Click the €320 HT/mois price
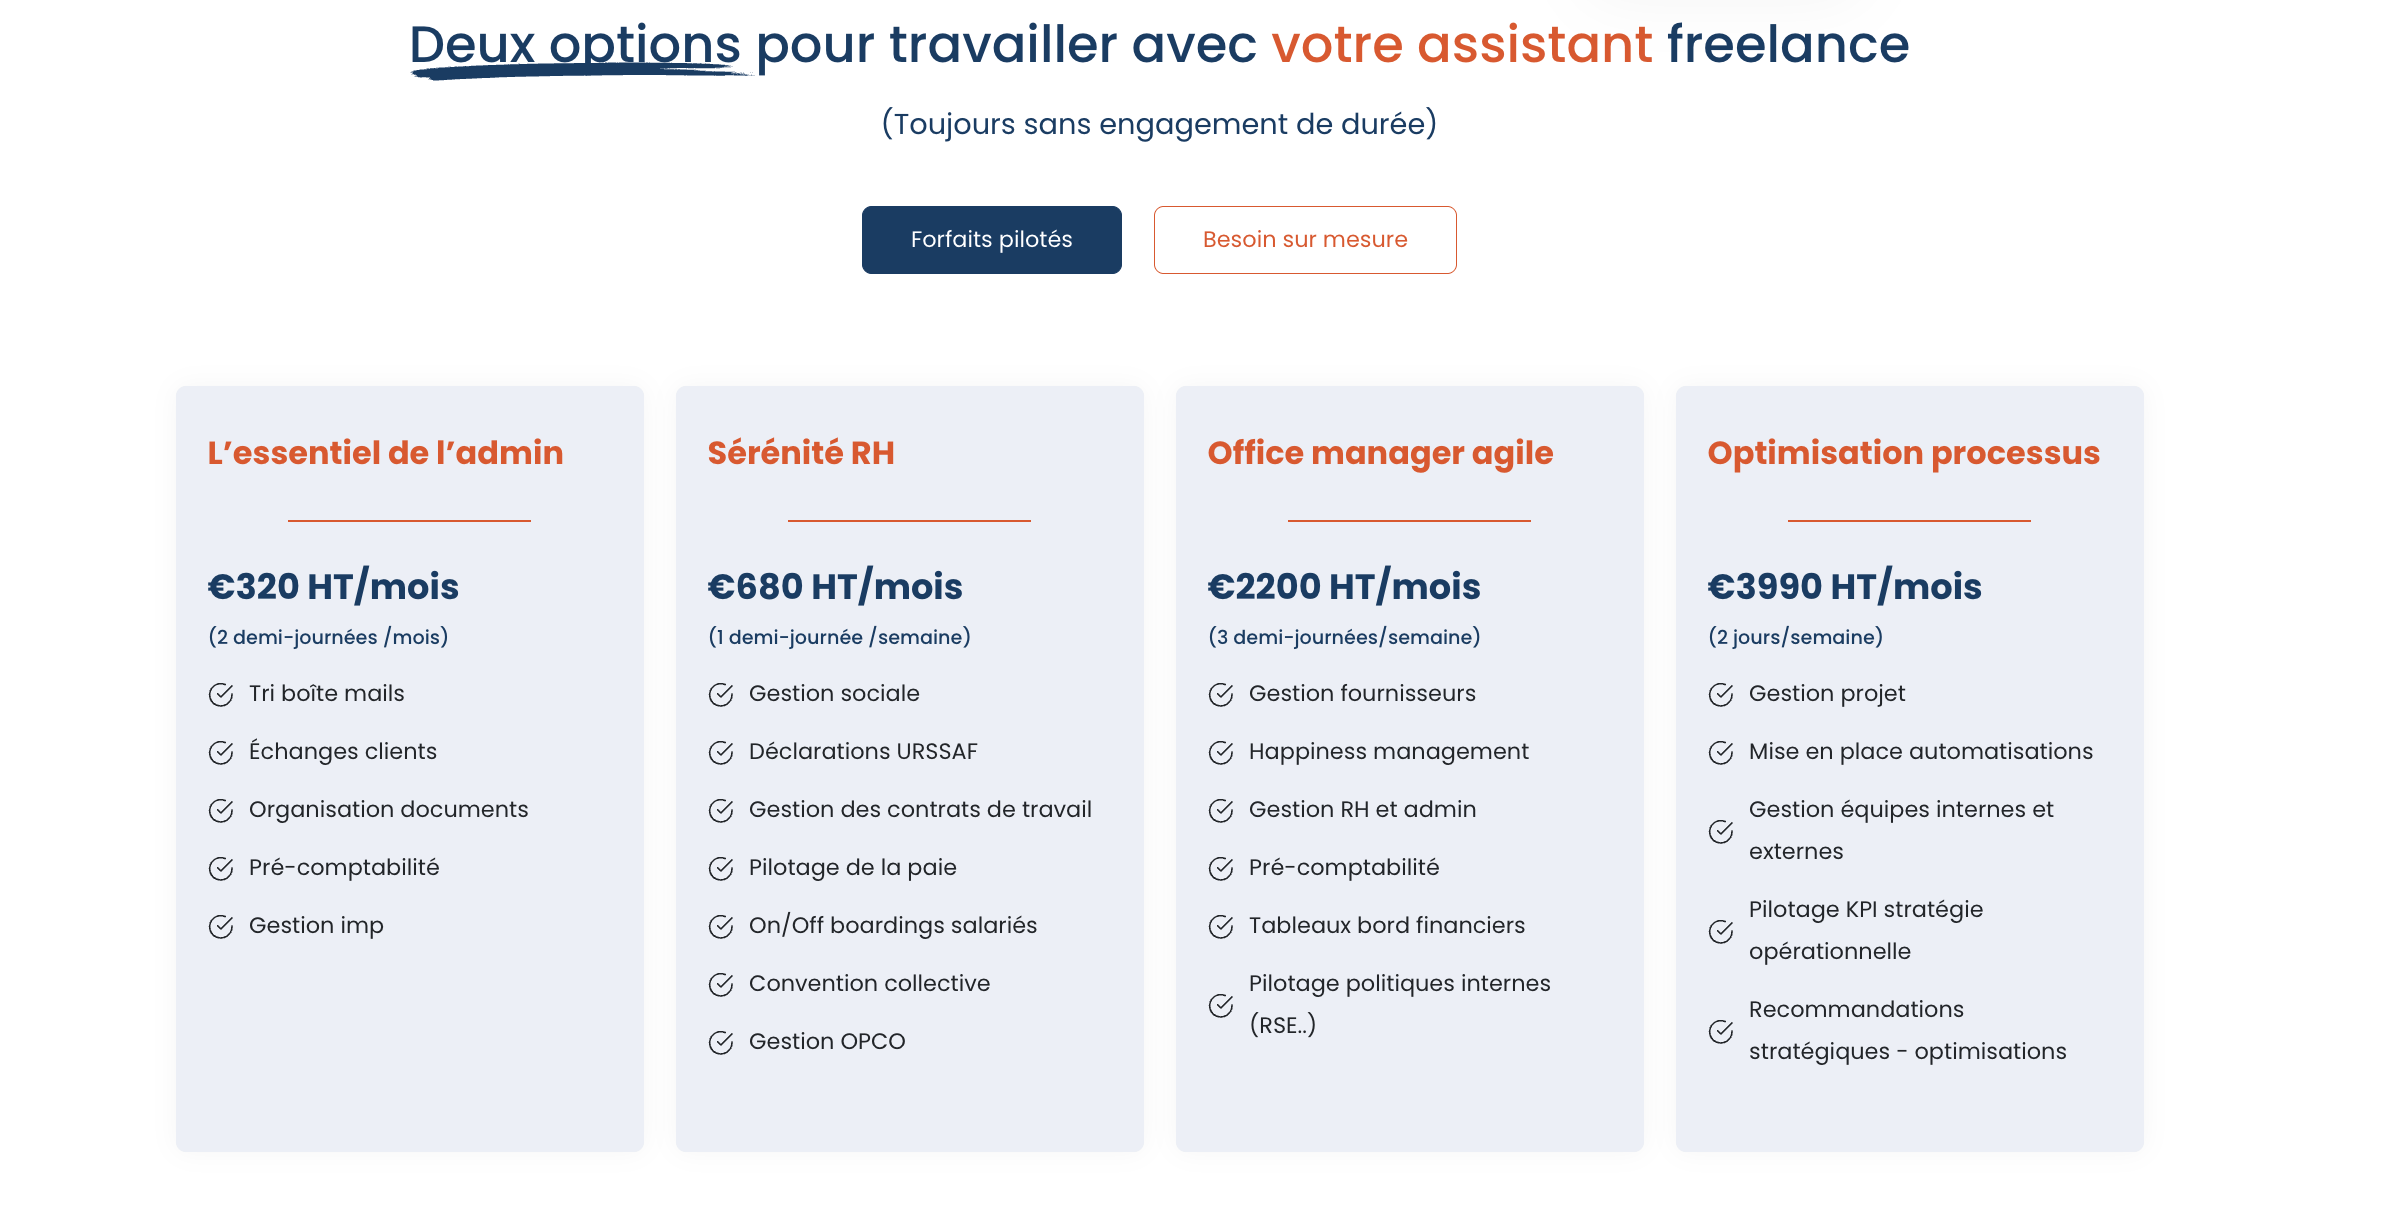This screenshot has width=2384, height=1210. click(333, 586)
